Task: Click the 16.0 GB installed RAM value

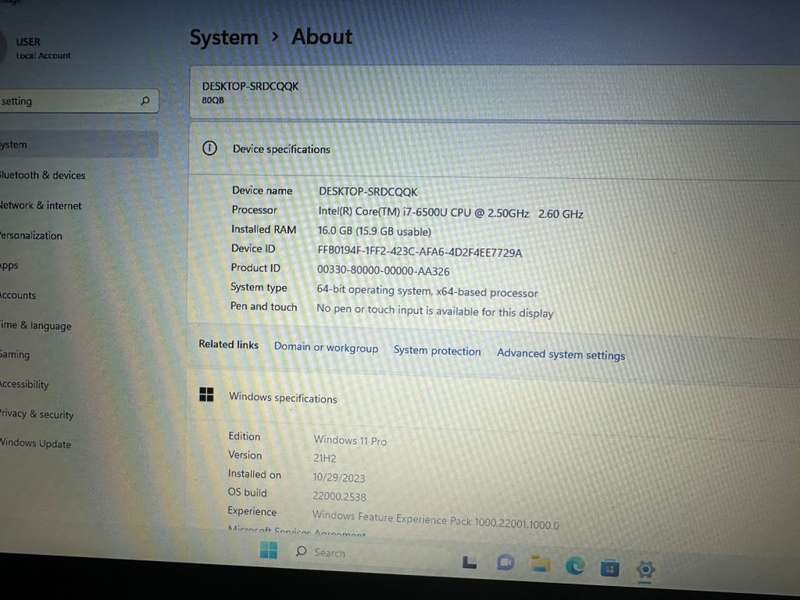Action: pos(374,231)
